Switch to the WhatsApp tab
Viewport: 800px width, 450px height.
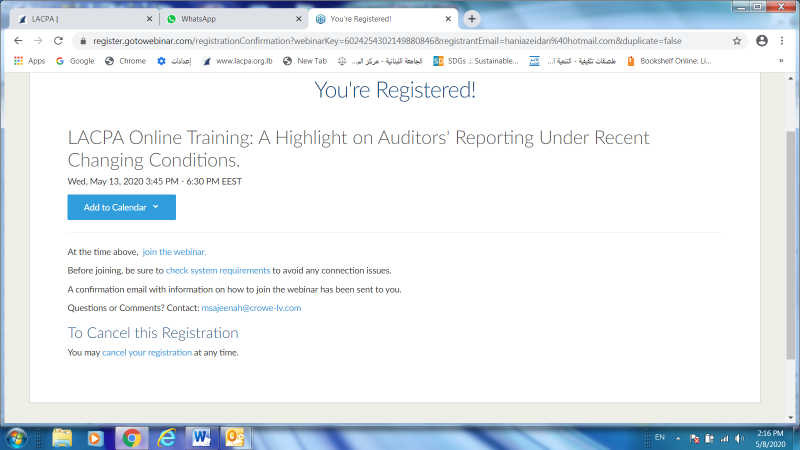pyautogui.click(x=234, y=19)
